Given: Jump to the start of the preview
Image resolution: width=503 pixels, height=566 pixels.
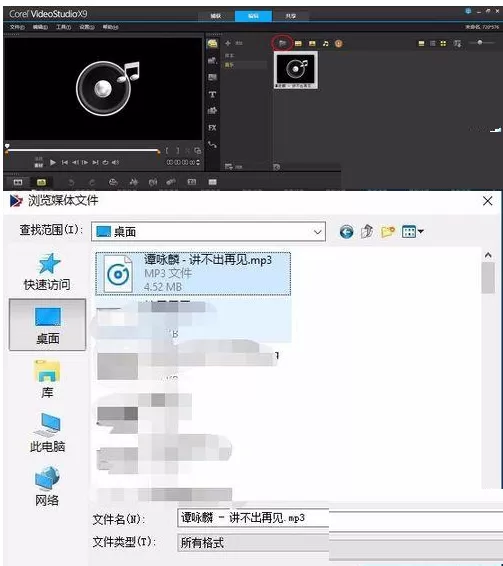Looking at the screenshot, I should tap(65, 162).
